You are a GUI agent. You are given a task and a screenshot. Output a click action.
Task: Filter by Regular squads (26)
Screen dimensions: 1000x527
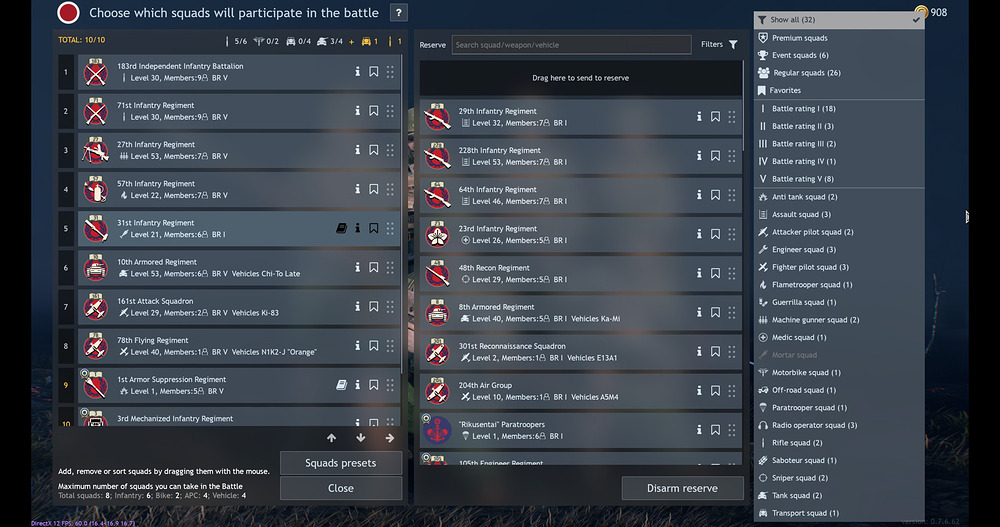pyautogui.click(x=839, y=73)
